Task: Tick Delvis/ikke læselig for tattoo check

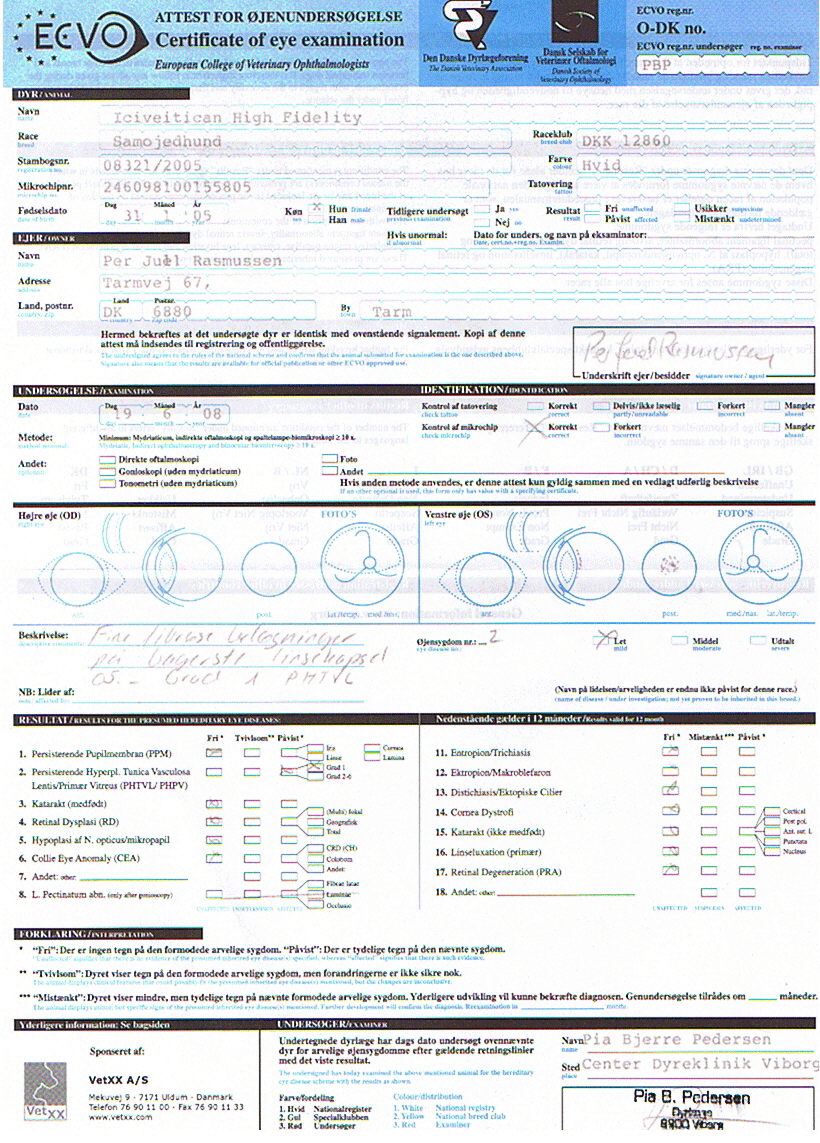Action: click(601, 406)
